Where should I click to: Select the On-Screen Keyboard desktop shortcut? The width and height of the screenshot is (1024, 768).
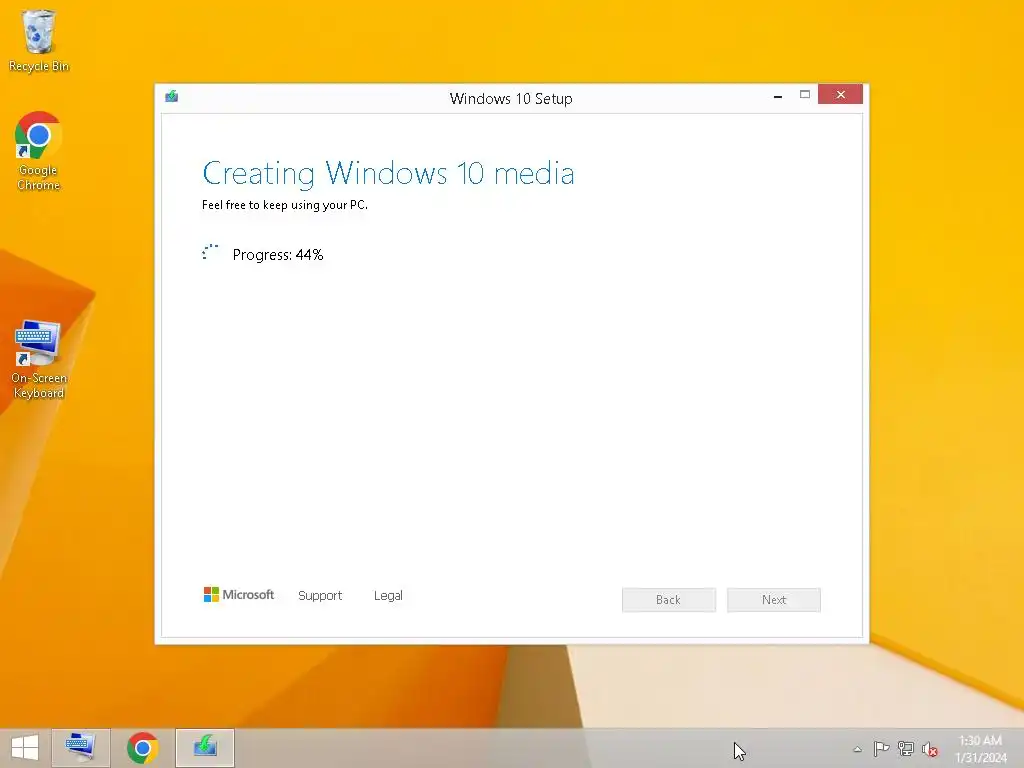pos(39,359)
